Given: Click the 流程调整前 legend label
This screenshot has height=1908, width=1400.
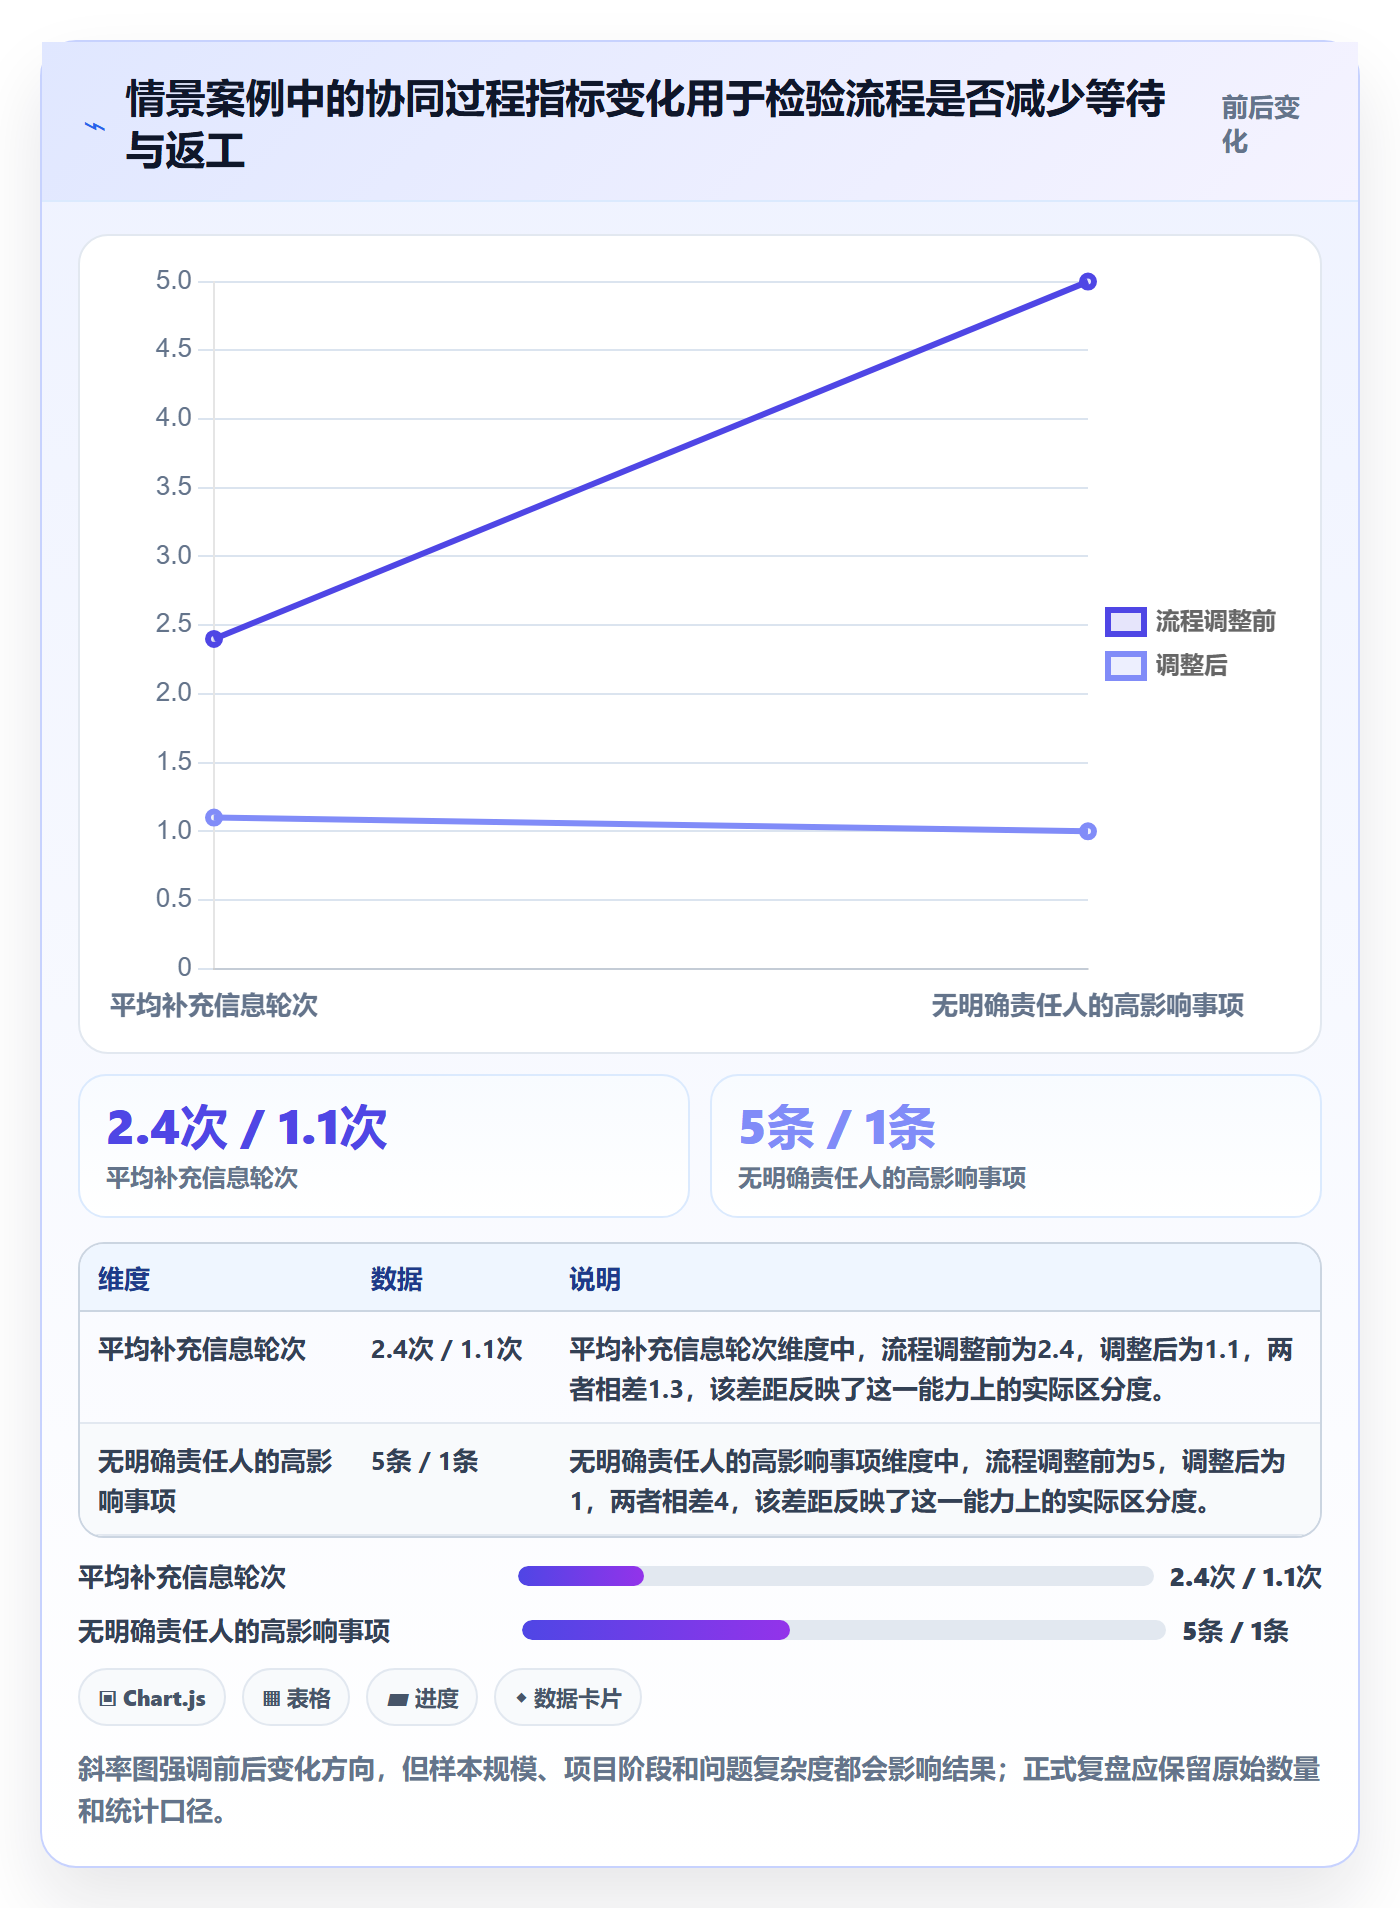Looking at the screenshot, I should (x=1215, y=621).
